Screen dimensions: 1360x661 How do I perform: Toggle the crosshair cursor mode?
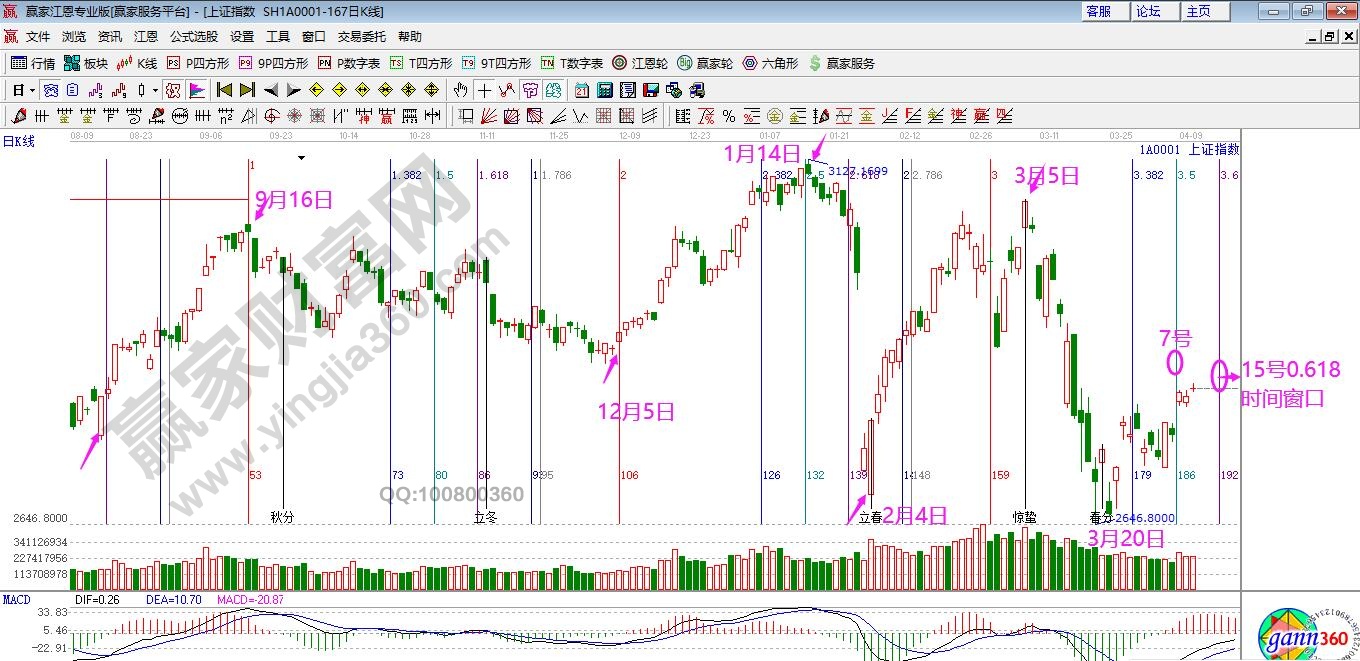484,90
